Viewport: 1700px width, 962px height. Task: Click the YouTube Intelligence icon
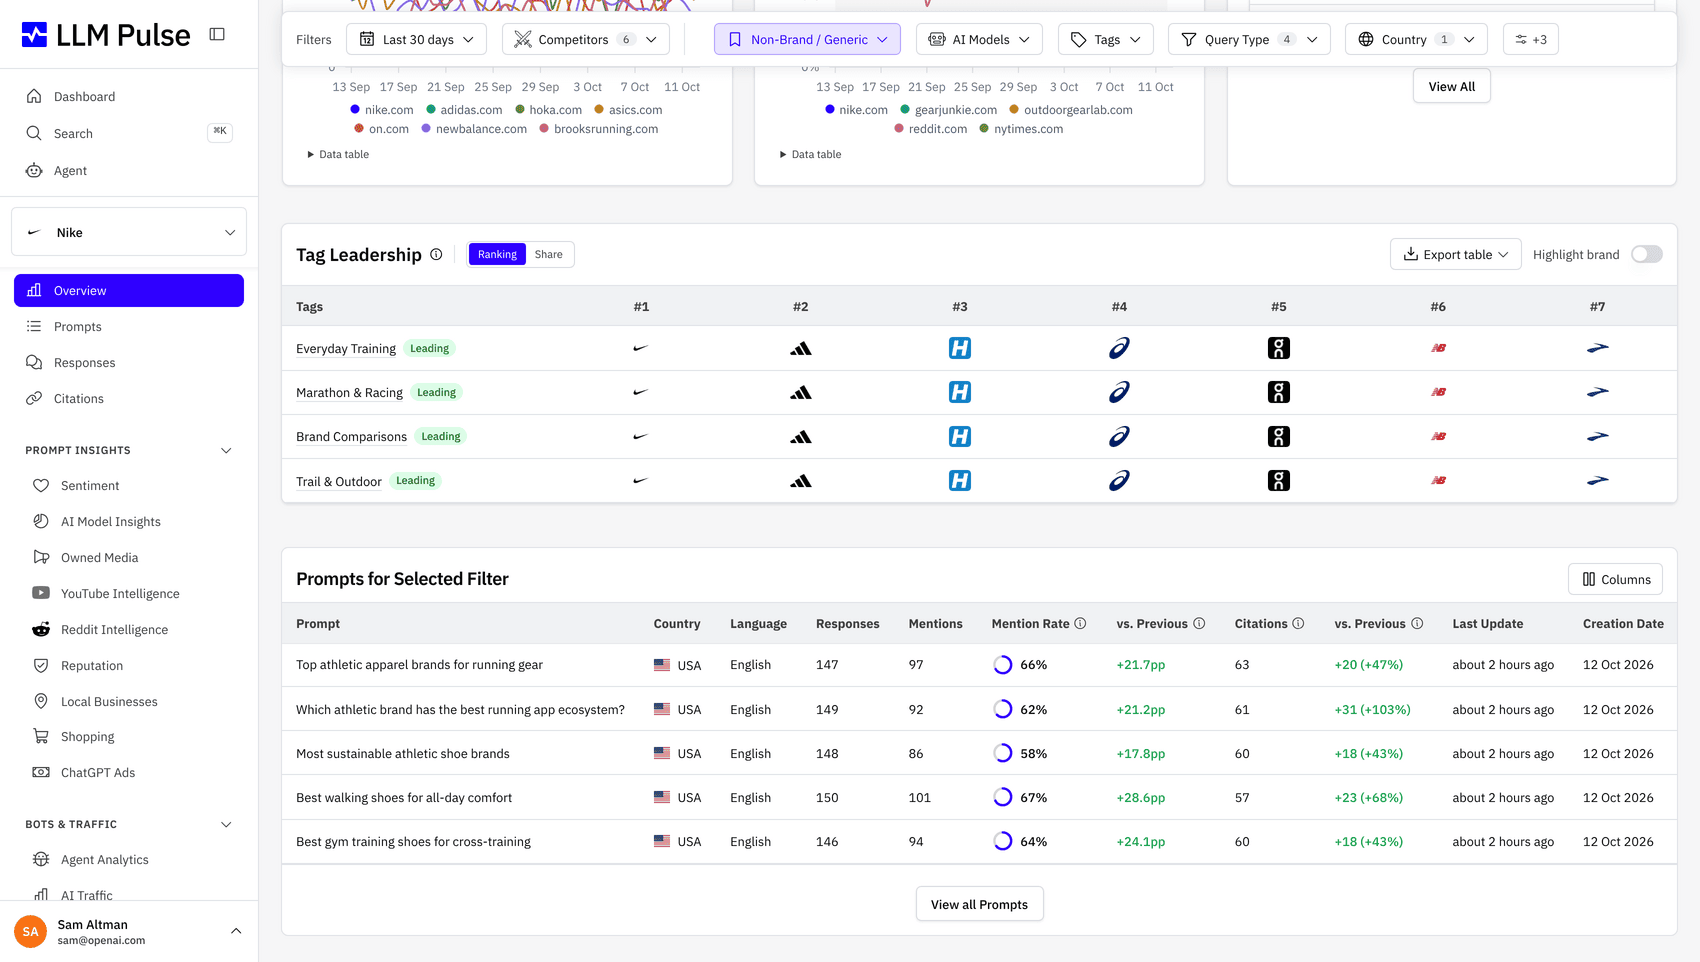(x=41, y=594)
